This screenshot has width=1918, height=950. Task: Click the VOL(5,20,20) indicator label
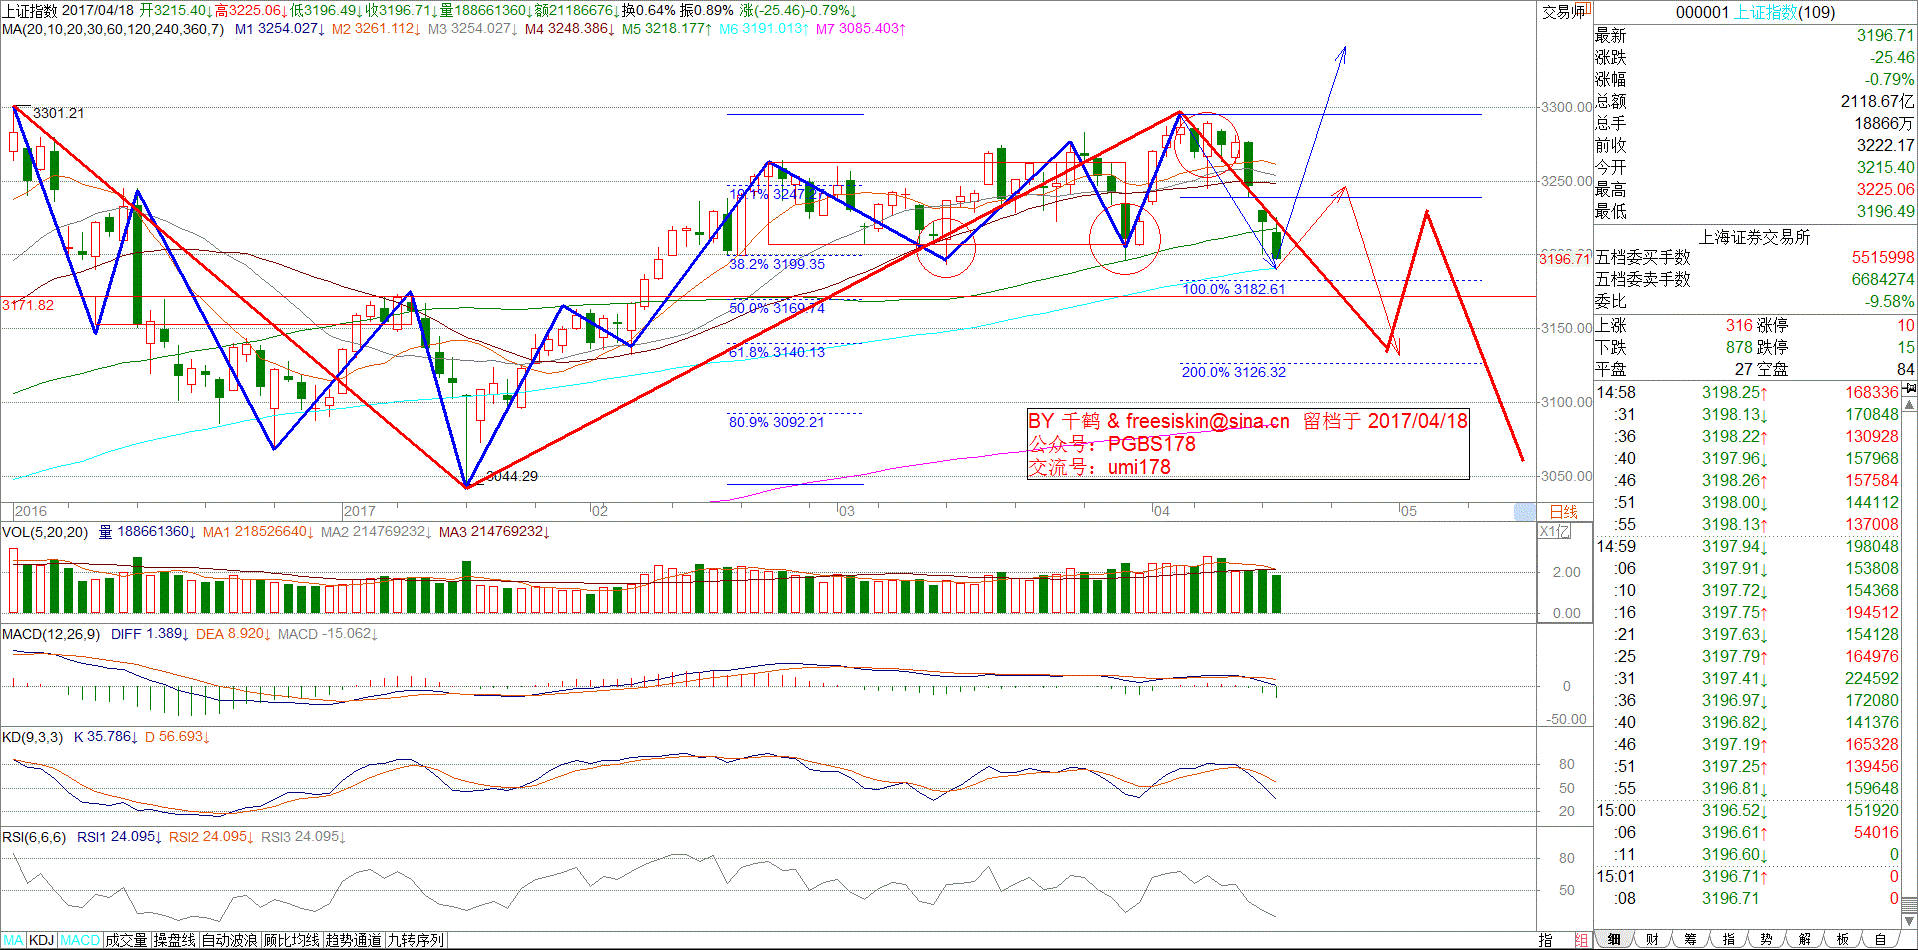(x=45, y=532)
